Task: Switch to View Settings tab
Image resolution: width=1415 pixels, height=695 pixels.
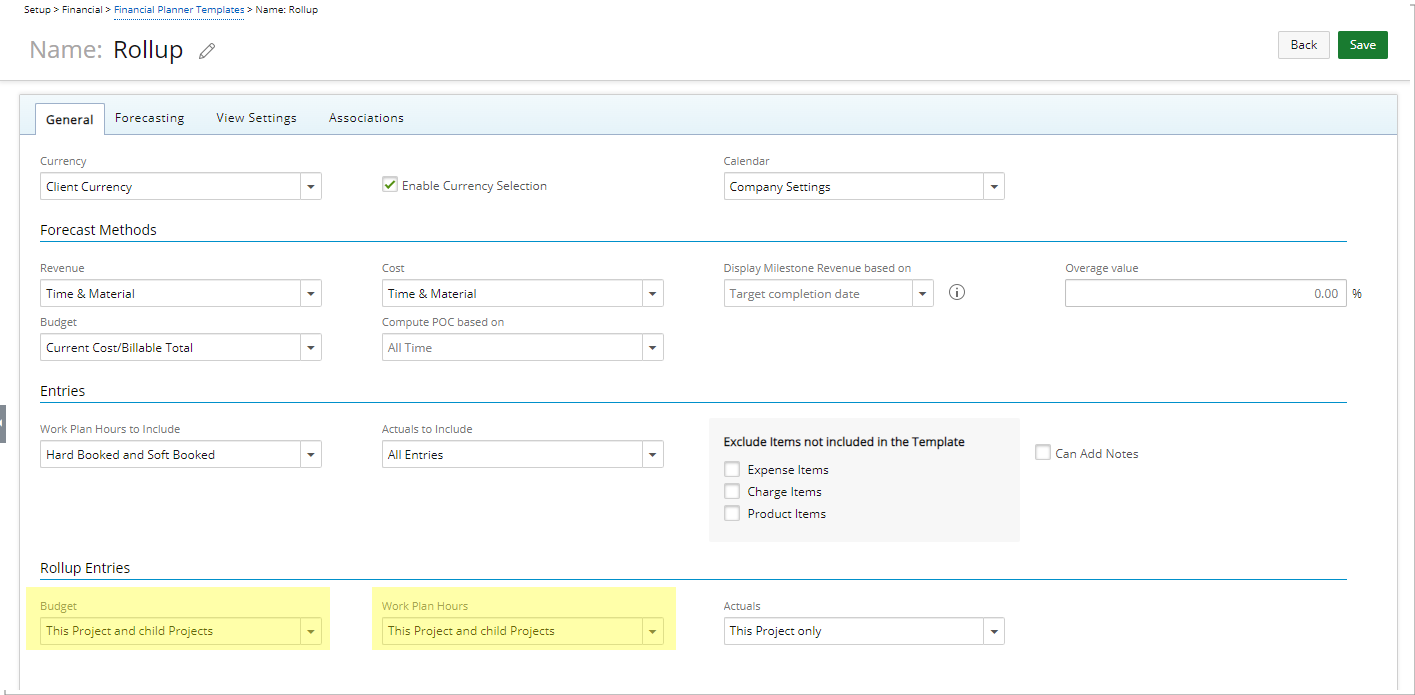Action: (256, 118)
